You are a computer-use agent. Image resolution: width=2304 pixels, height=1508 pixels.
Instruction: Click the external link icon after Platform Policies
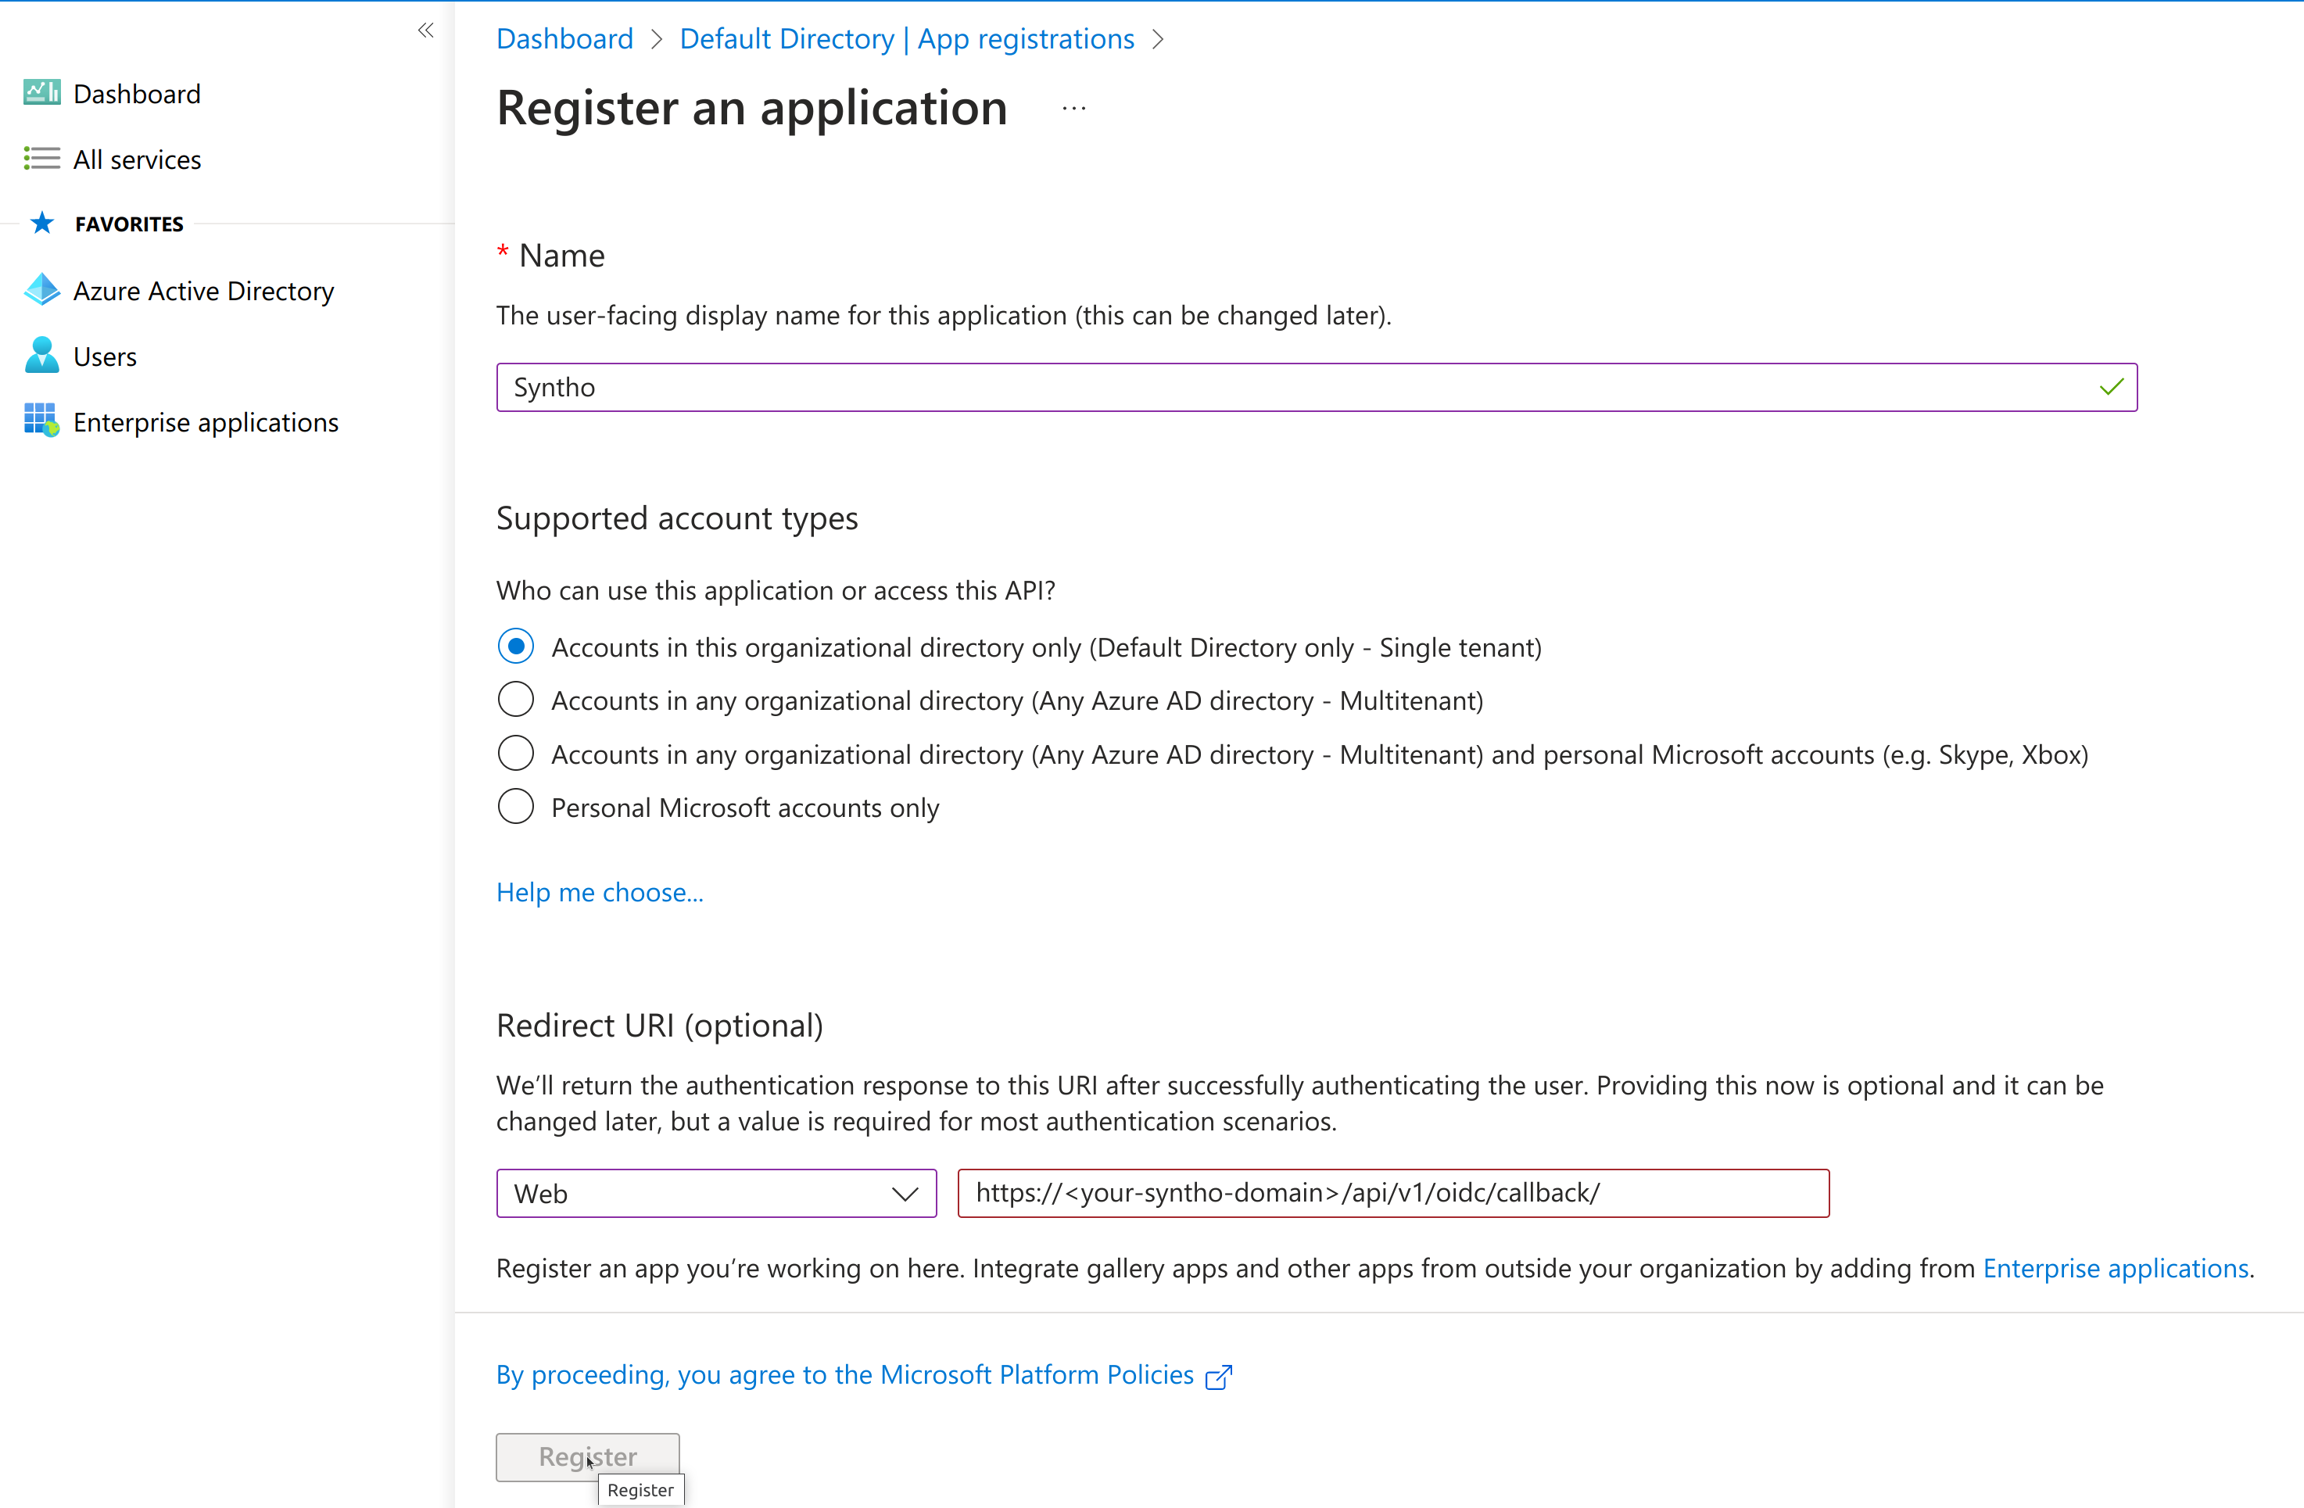1218,1376
